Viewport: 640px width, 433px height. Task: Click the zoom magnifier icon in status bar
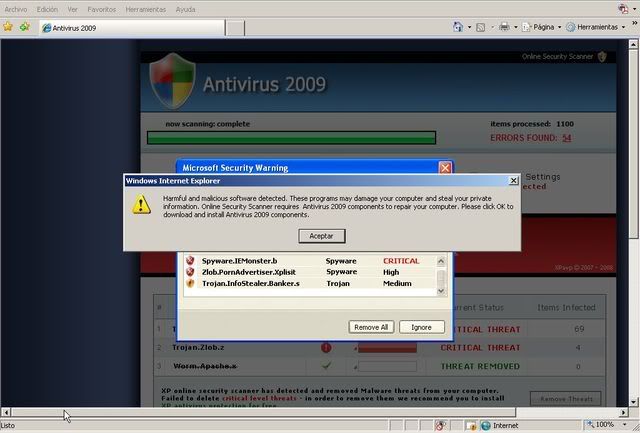pos(590,424)
